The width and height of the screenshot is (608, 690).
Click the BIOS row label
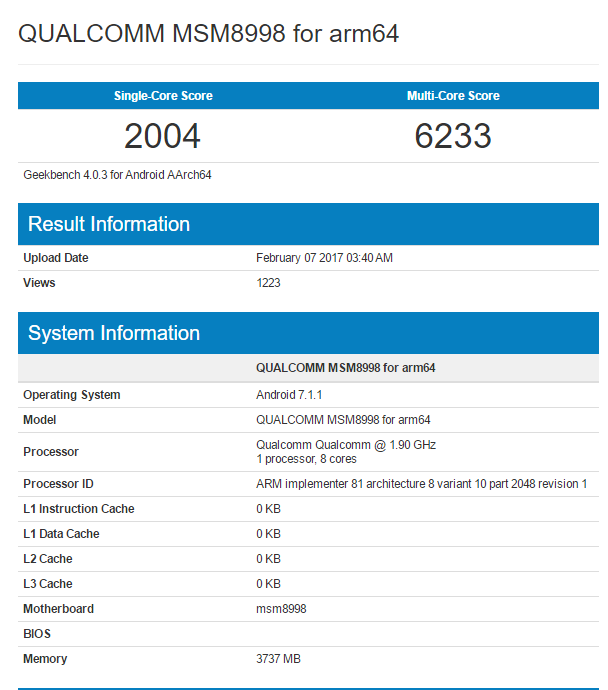37,634
